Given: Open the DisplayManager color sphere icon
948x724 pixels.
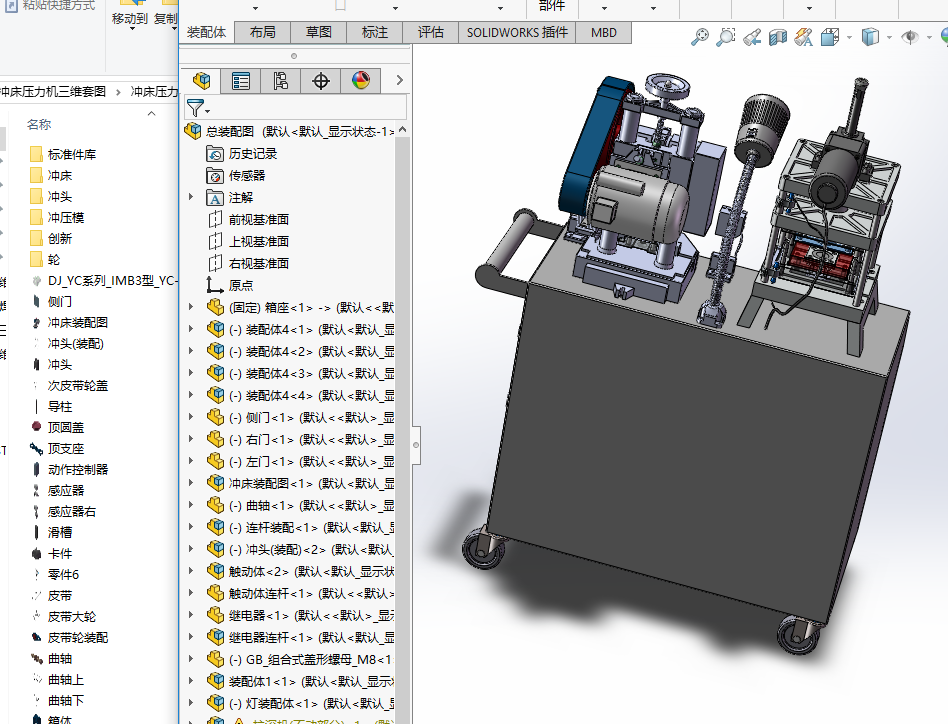Looking at the screenshot, I should tap(361, 81).
